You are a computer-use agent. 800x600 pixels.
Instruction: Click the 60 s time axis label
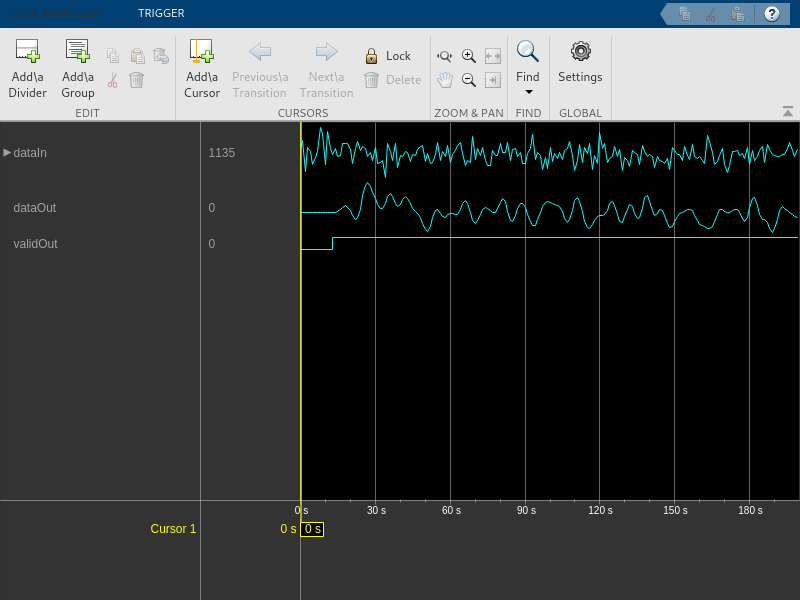[x=451, y=510]
